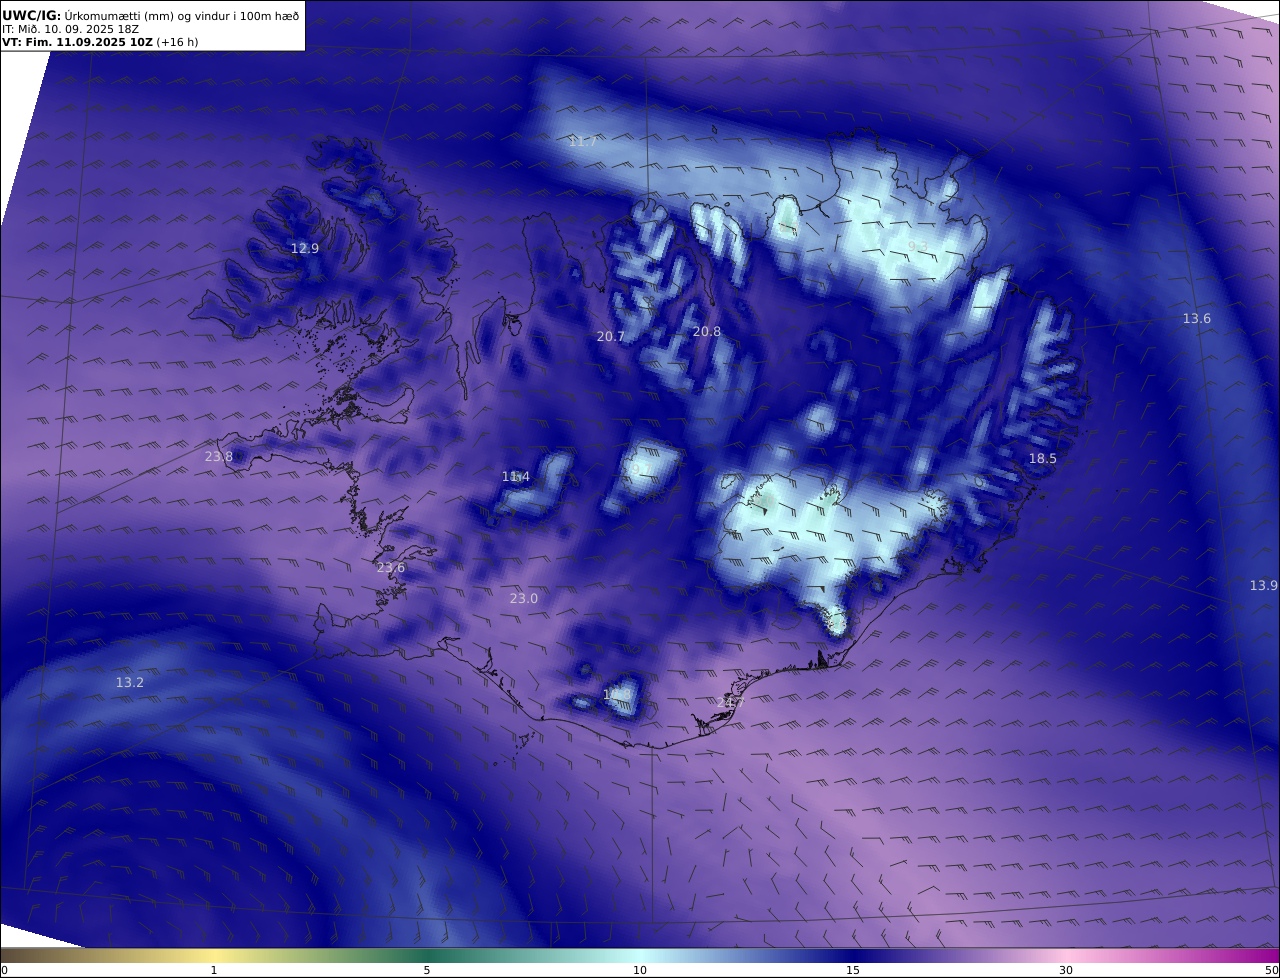Click the 18.5 value label near east coast
Image resolution: width=1280 pixels, height=978 pixels.
tap(1043, 458)
